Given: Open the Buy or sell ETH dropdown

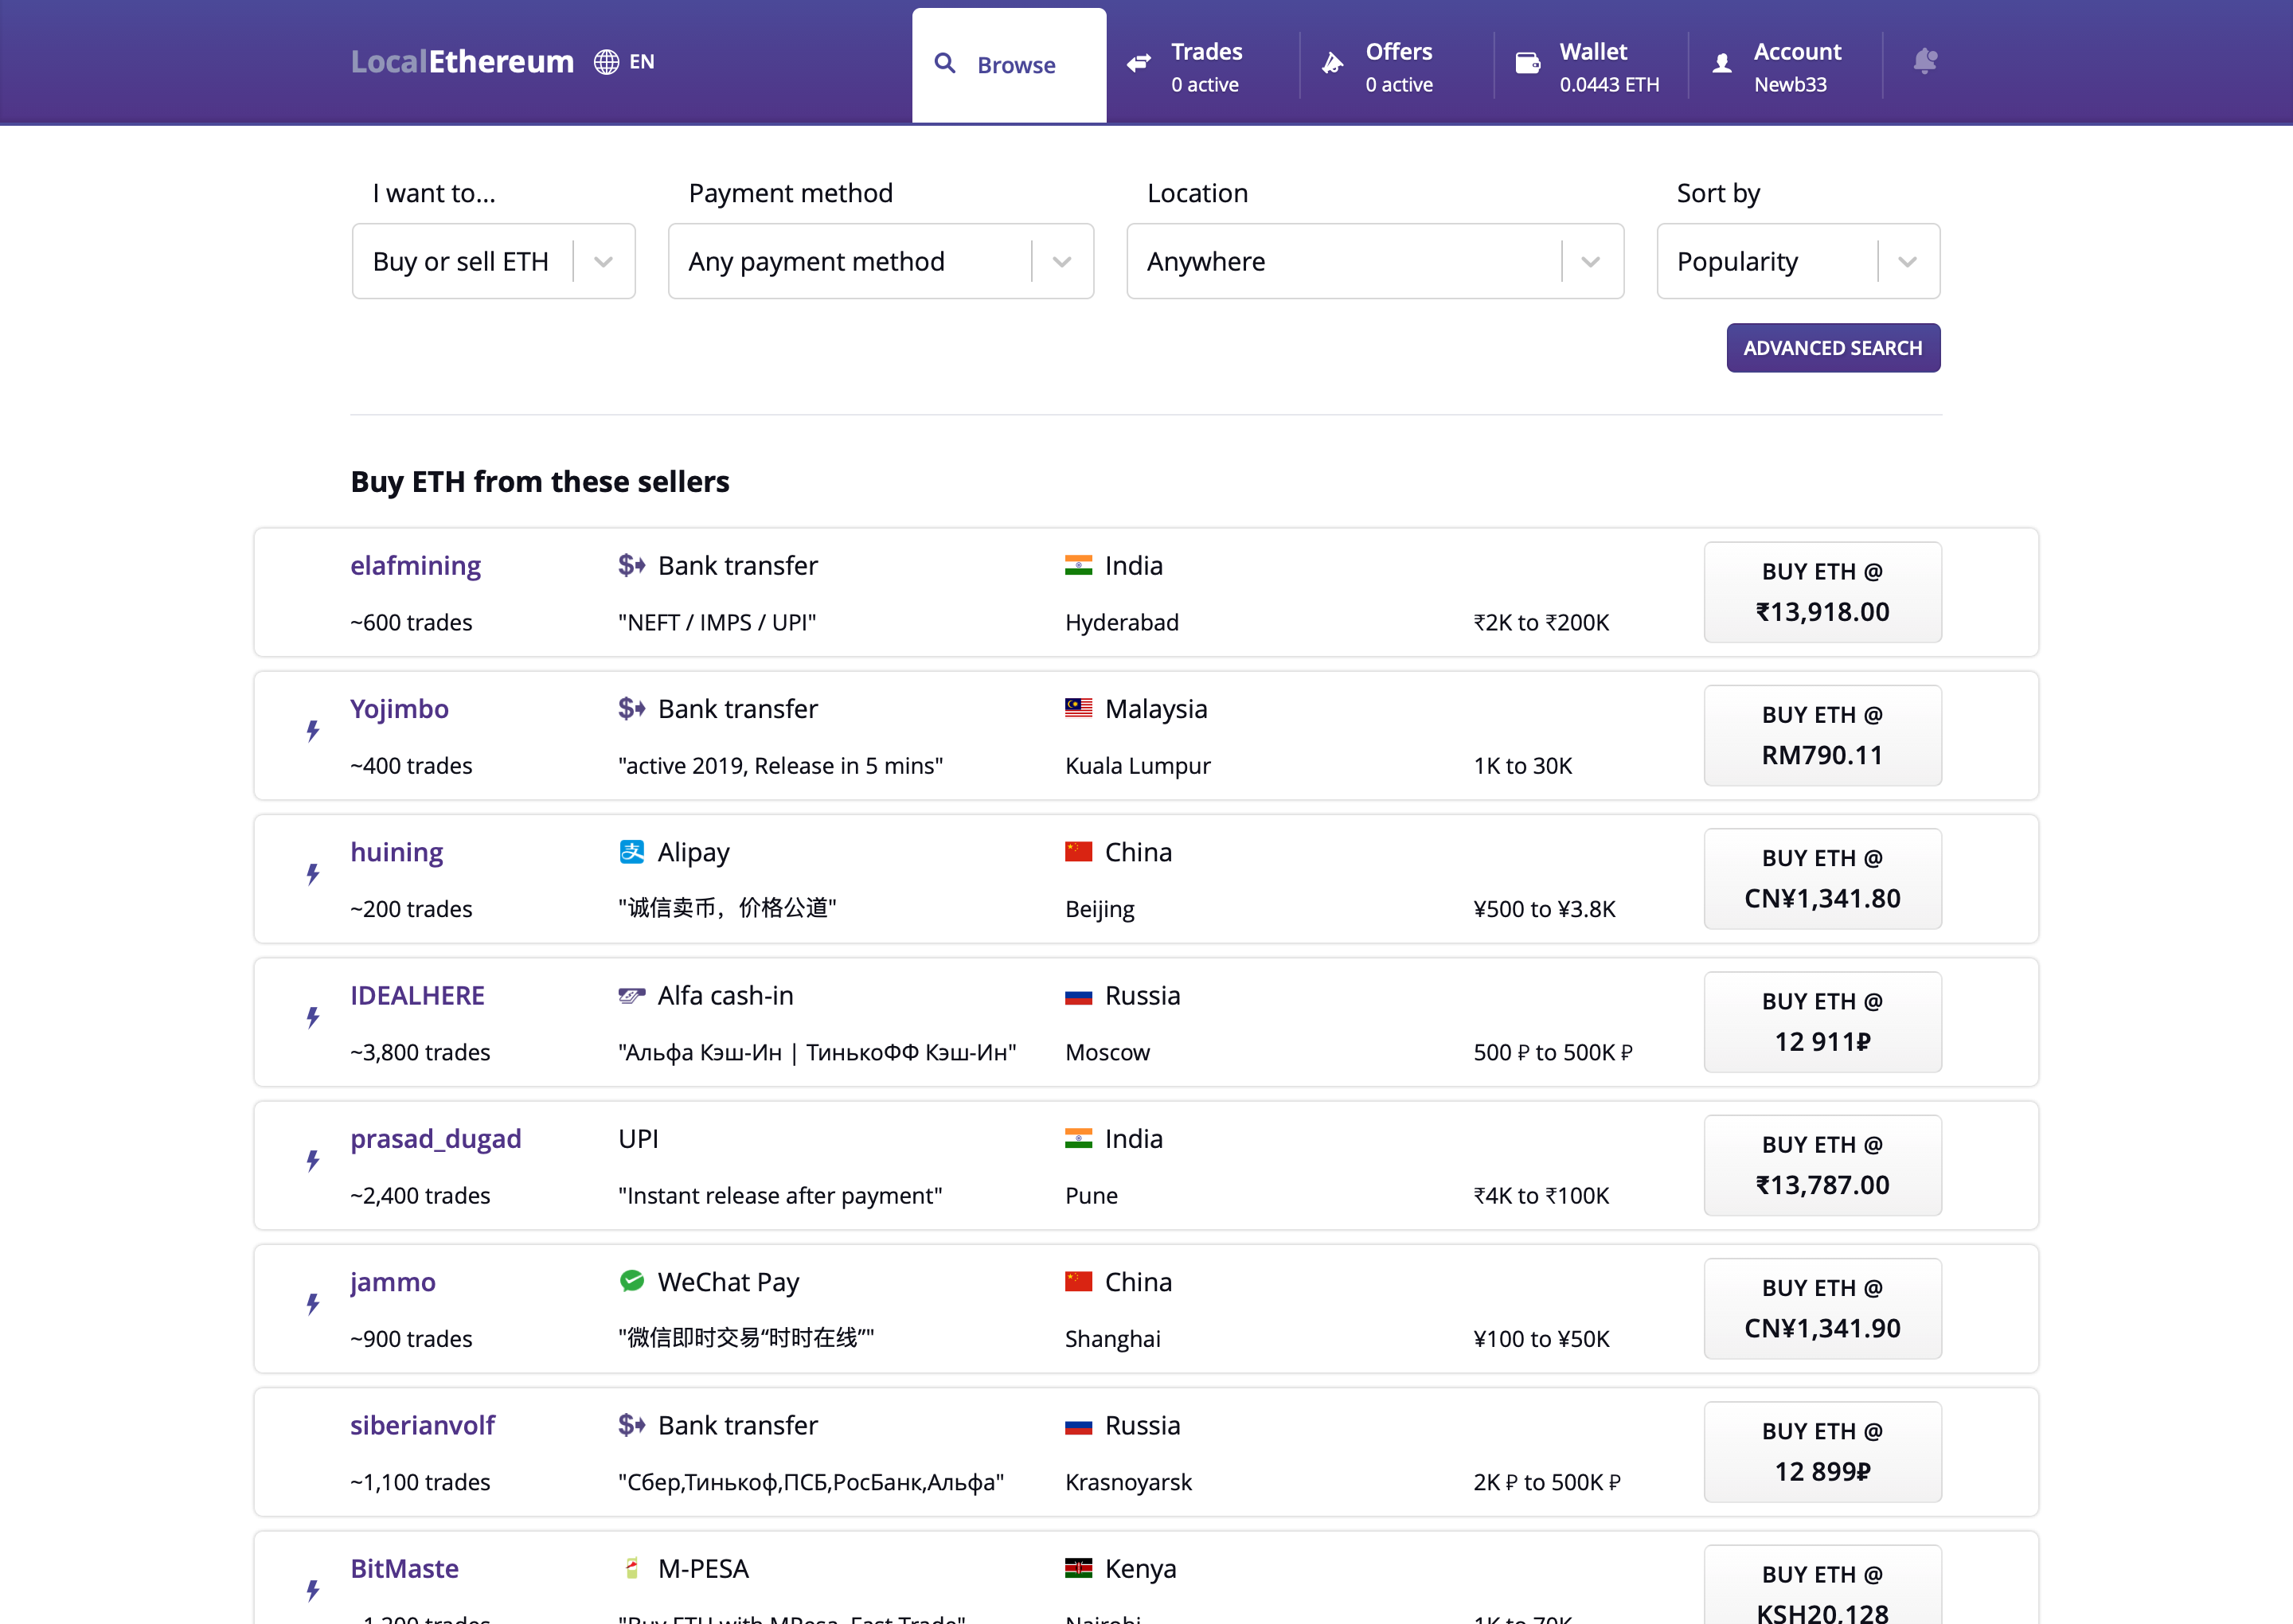Looking at the screenshot, I should click(x=493, y=262).
